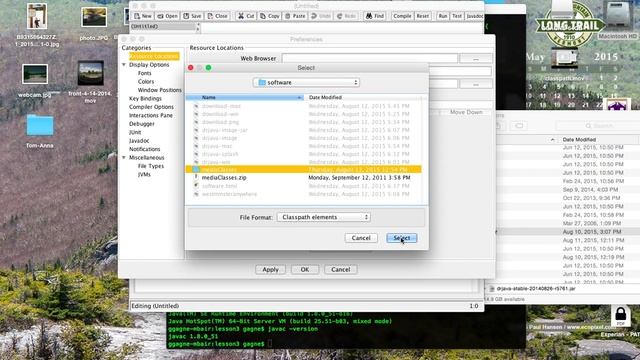The height and width of the screenshot is (360, 640).
Task: Click Copy in the DrJava toolbar
Action: coord(270,16)
